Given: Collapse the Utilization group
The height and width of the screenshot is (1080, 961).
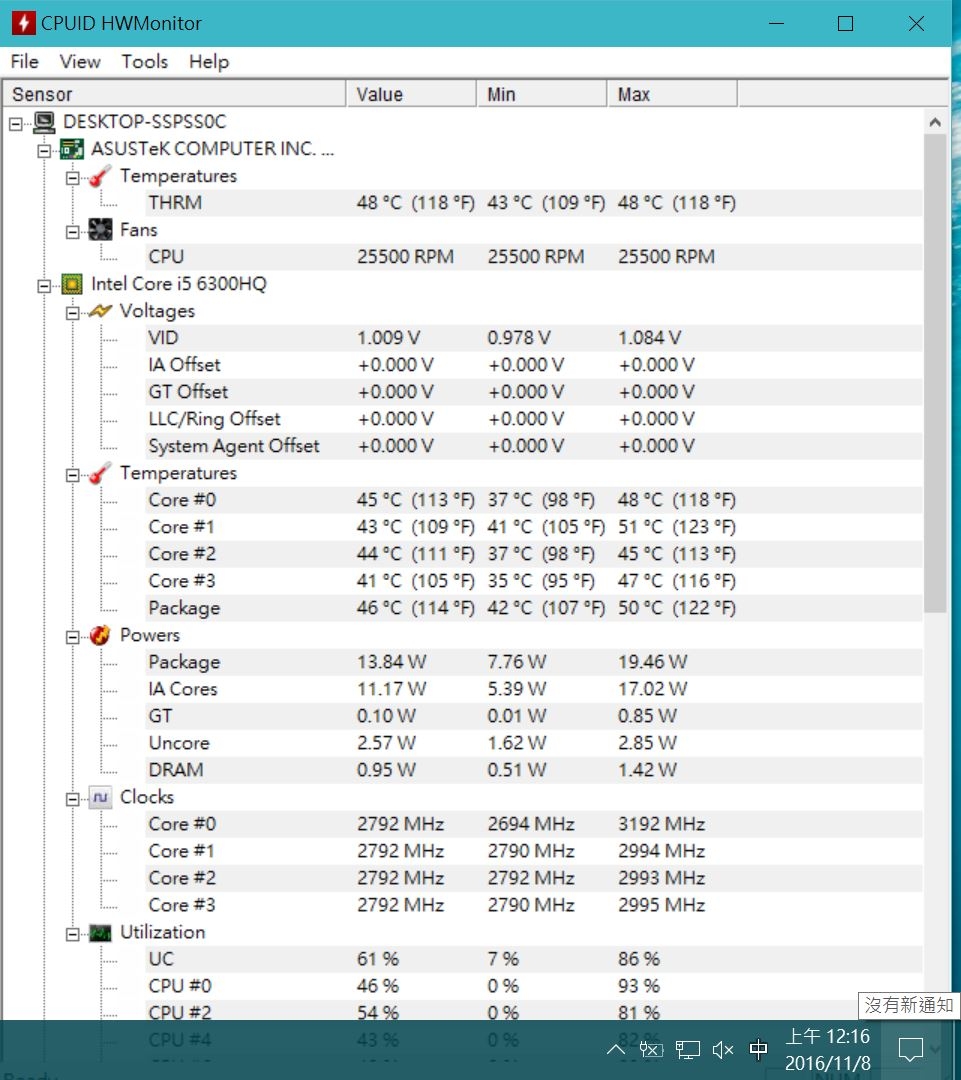Looking at the screenshot, I should point(72,935).
